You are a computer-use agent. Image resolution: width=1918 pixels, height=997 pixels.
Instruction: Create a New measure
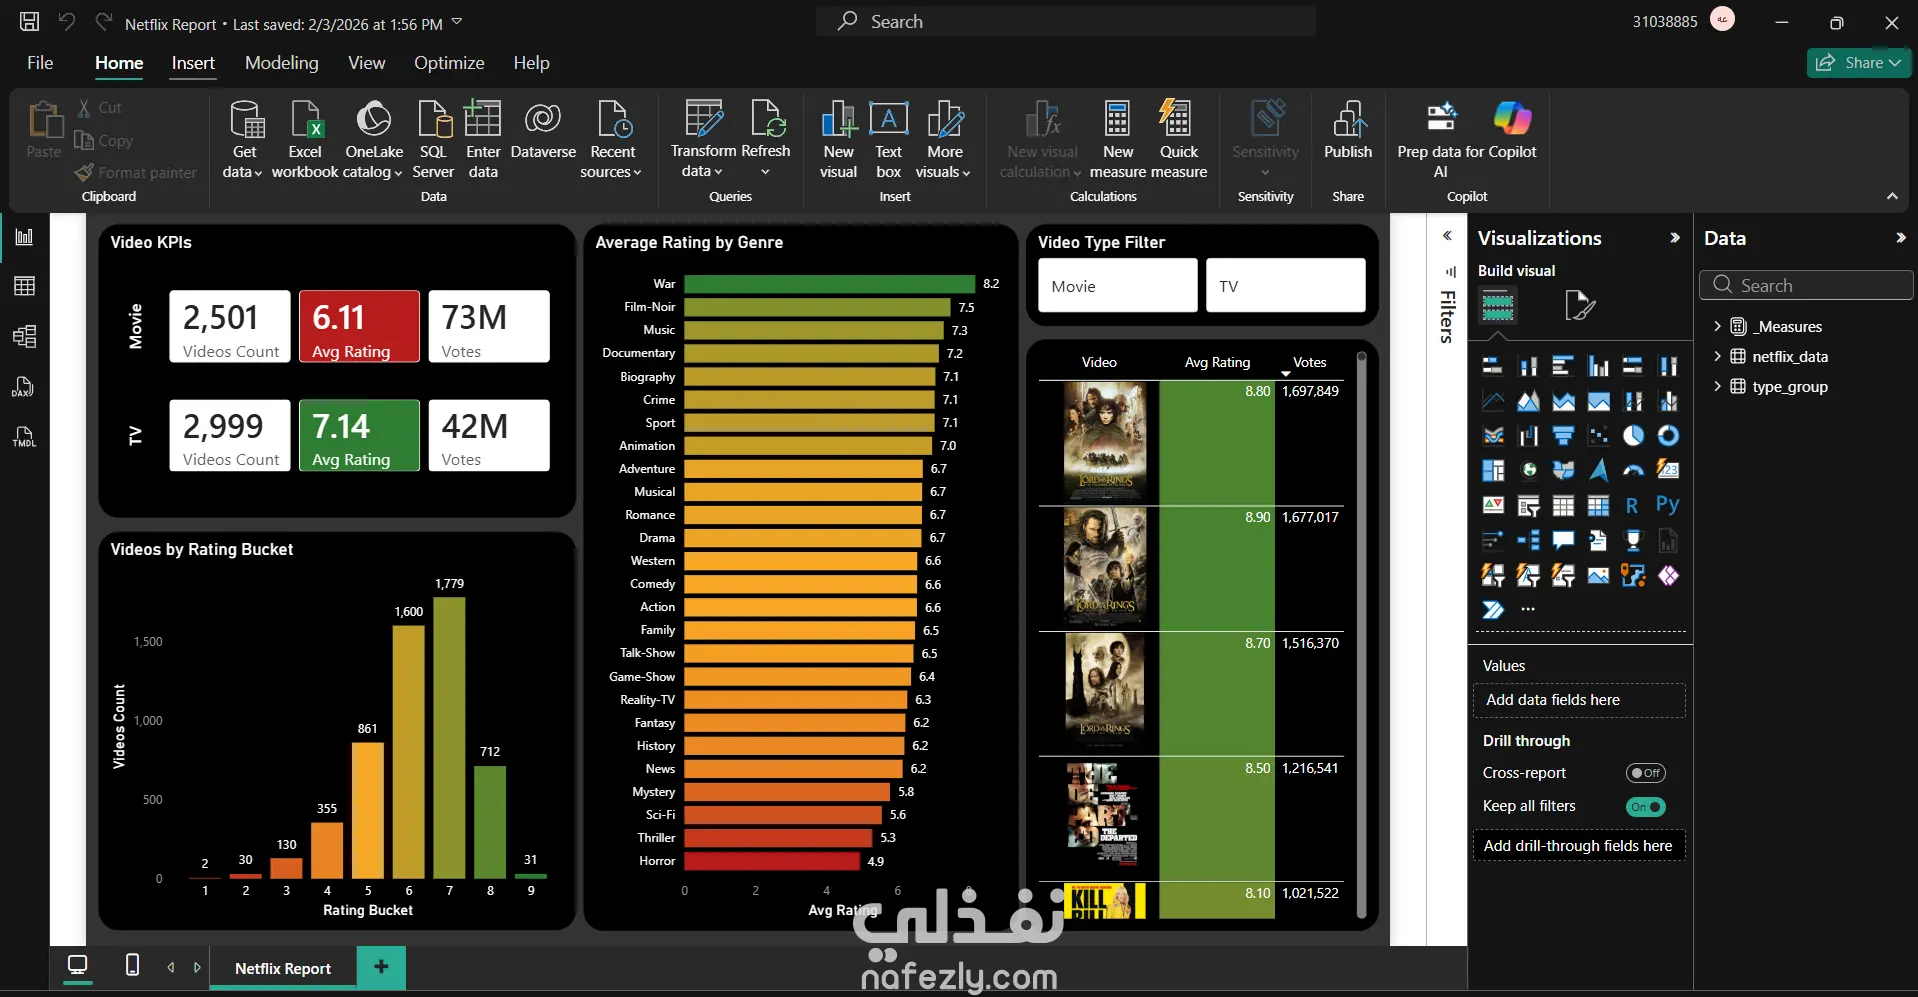pyautogui.click(x=1118, y=140)
